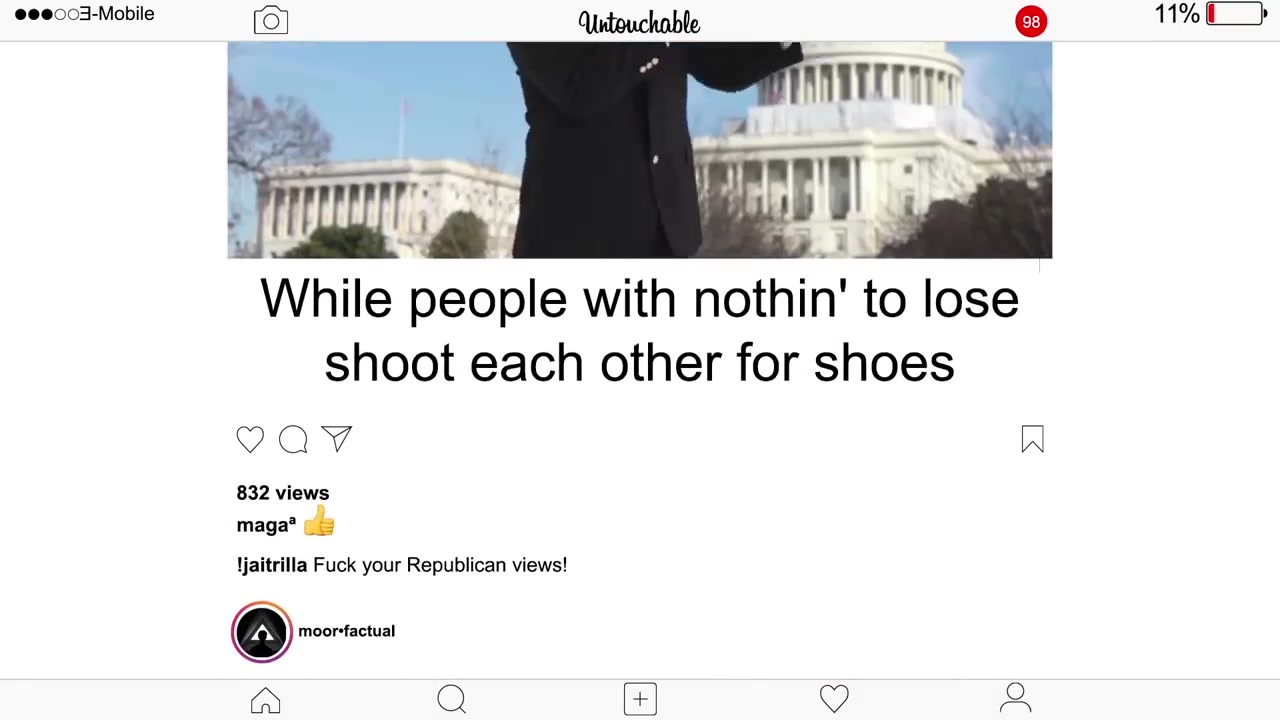
Task: Click the Untouchable title logo
Action: click(x=639, y=23)
